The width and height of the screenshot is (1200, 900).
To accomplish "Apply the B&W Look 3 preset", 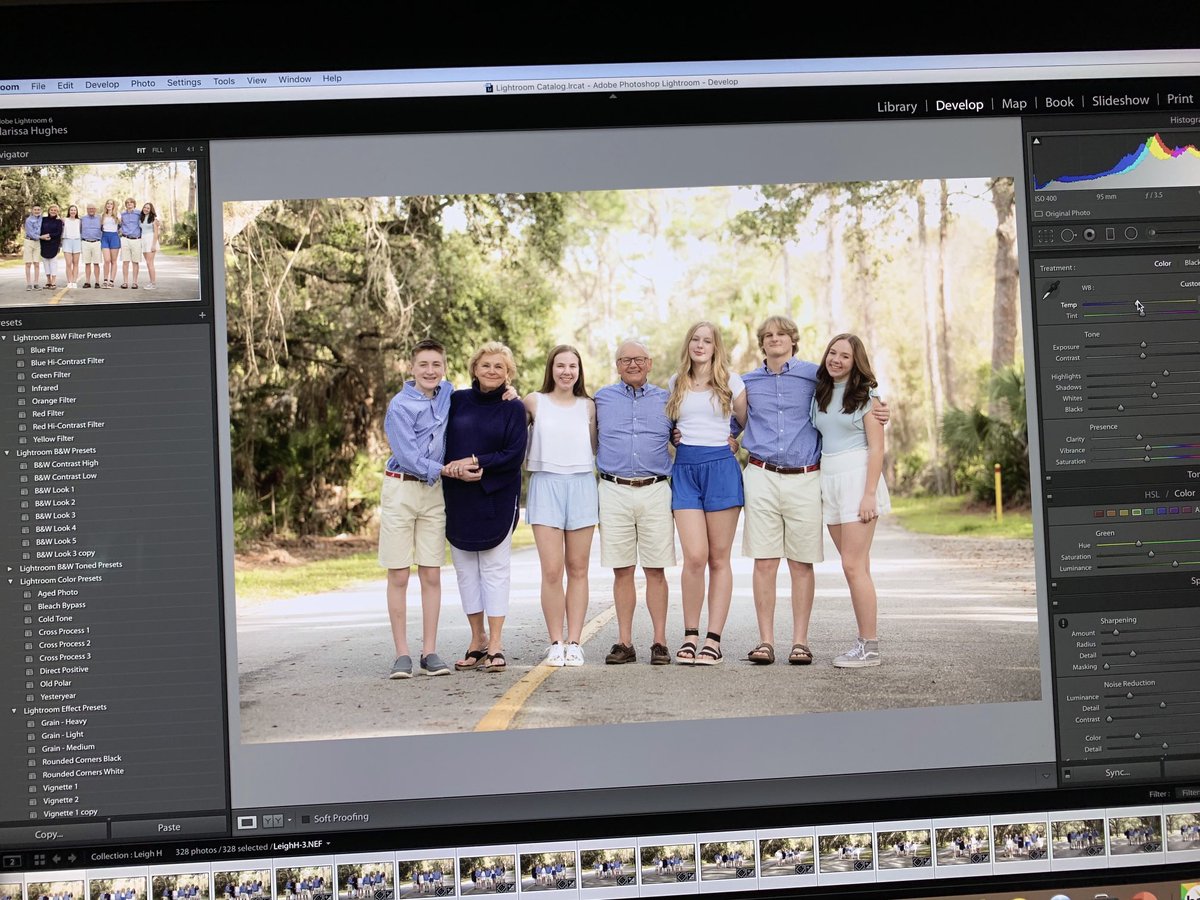I will (x=54, y=515).
